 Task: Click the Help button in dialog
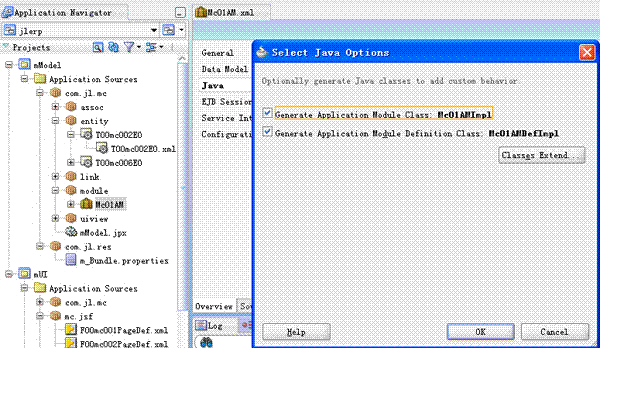click(x=296, y=332)
